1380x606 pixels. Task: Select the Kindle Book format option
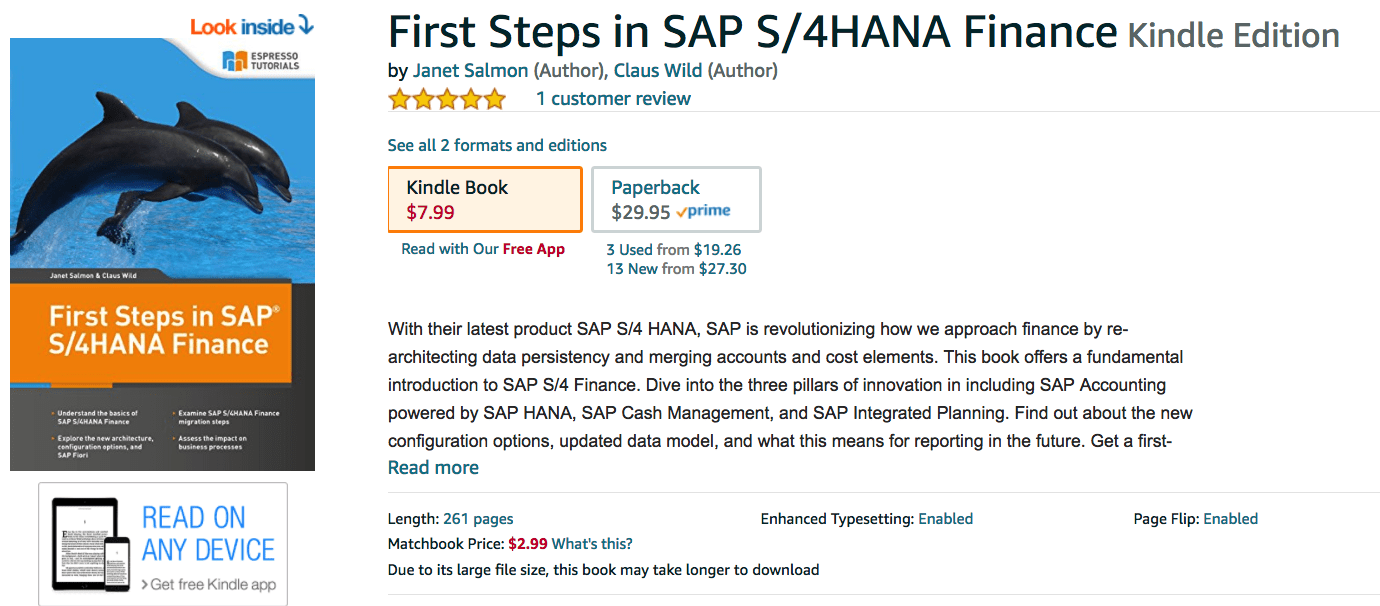(485, 199)
